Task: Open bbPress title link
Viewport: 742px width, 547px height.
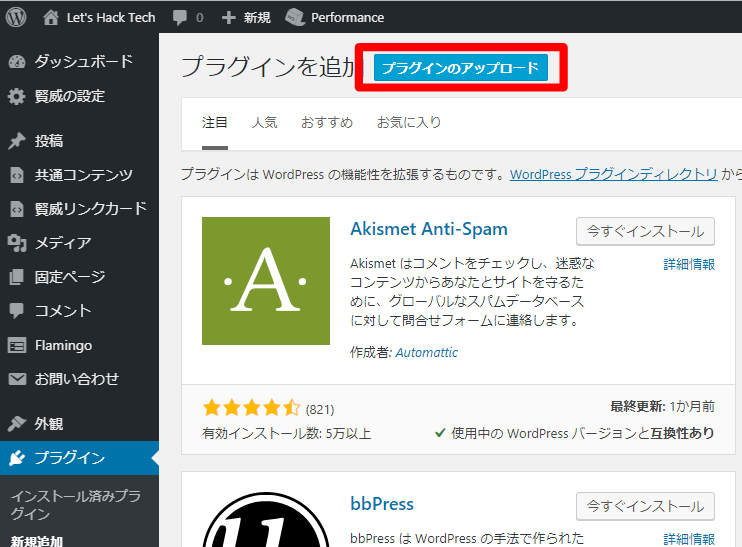Action: (382, 504)
